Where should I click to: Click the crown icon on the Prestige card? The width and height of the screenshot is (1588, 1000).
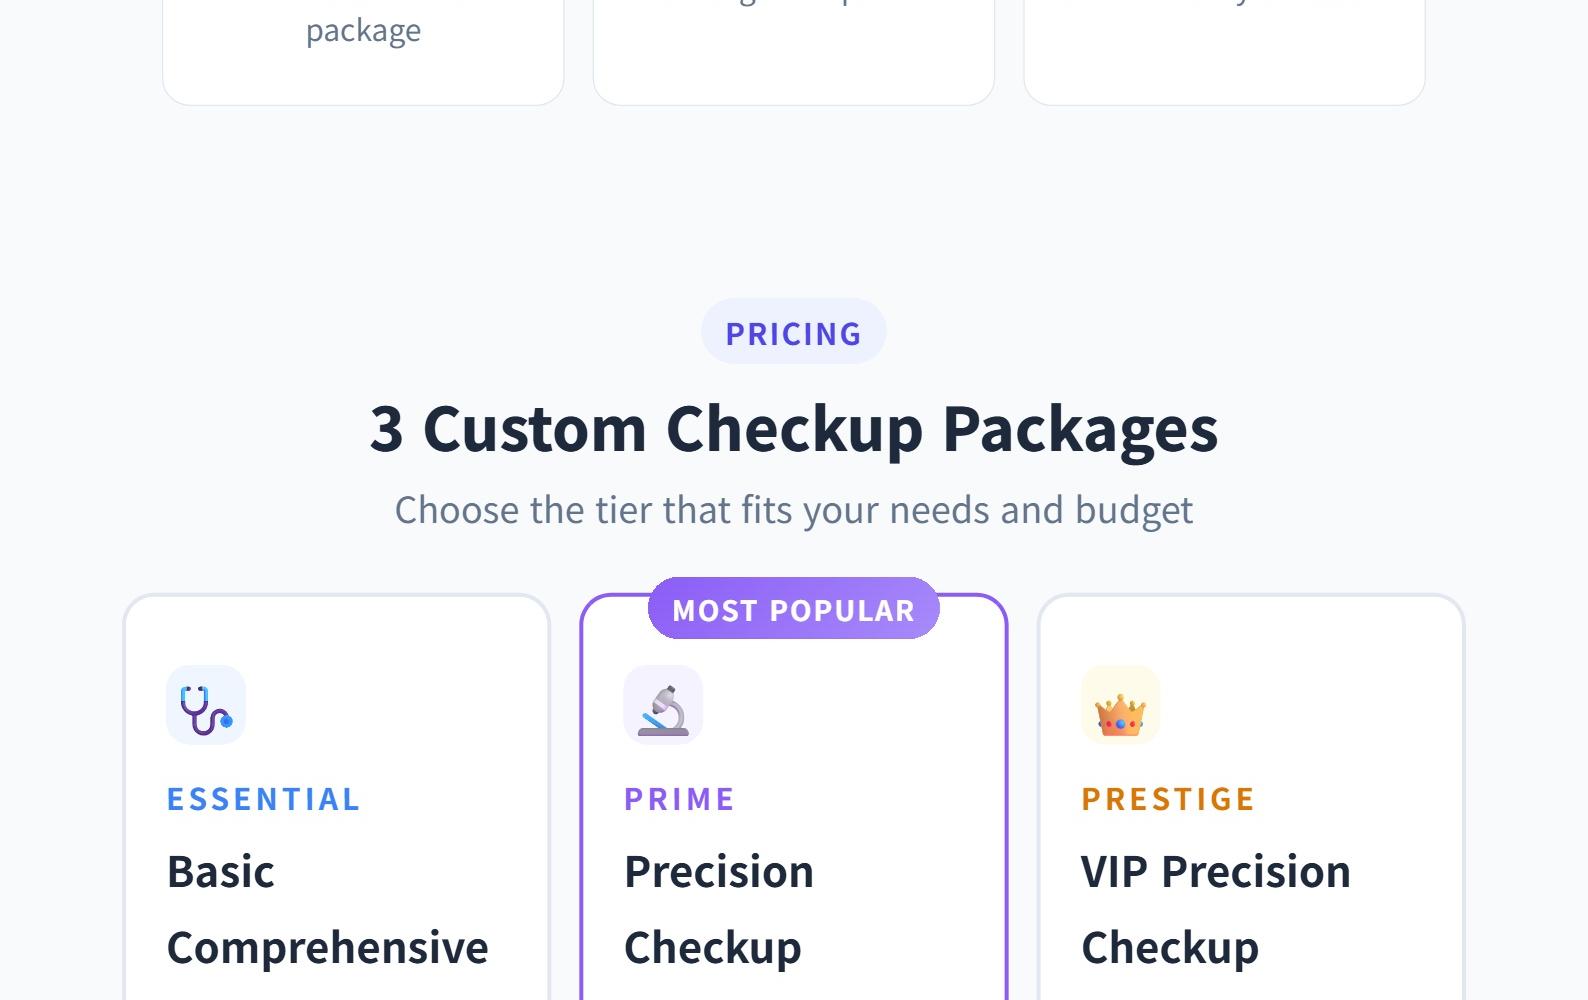[x=1120, y=705]
